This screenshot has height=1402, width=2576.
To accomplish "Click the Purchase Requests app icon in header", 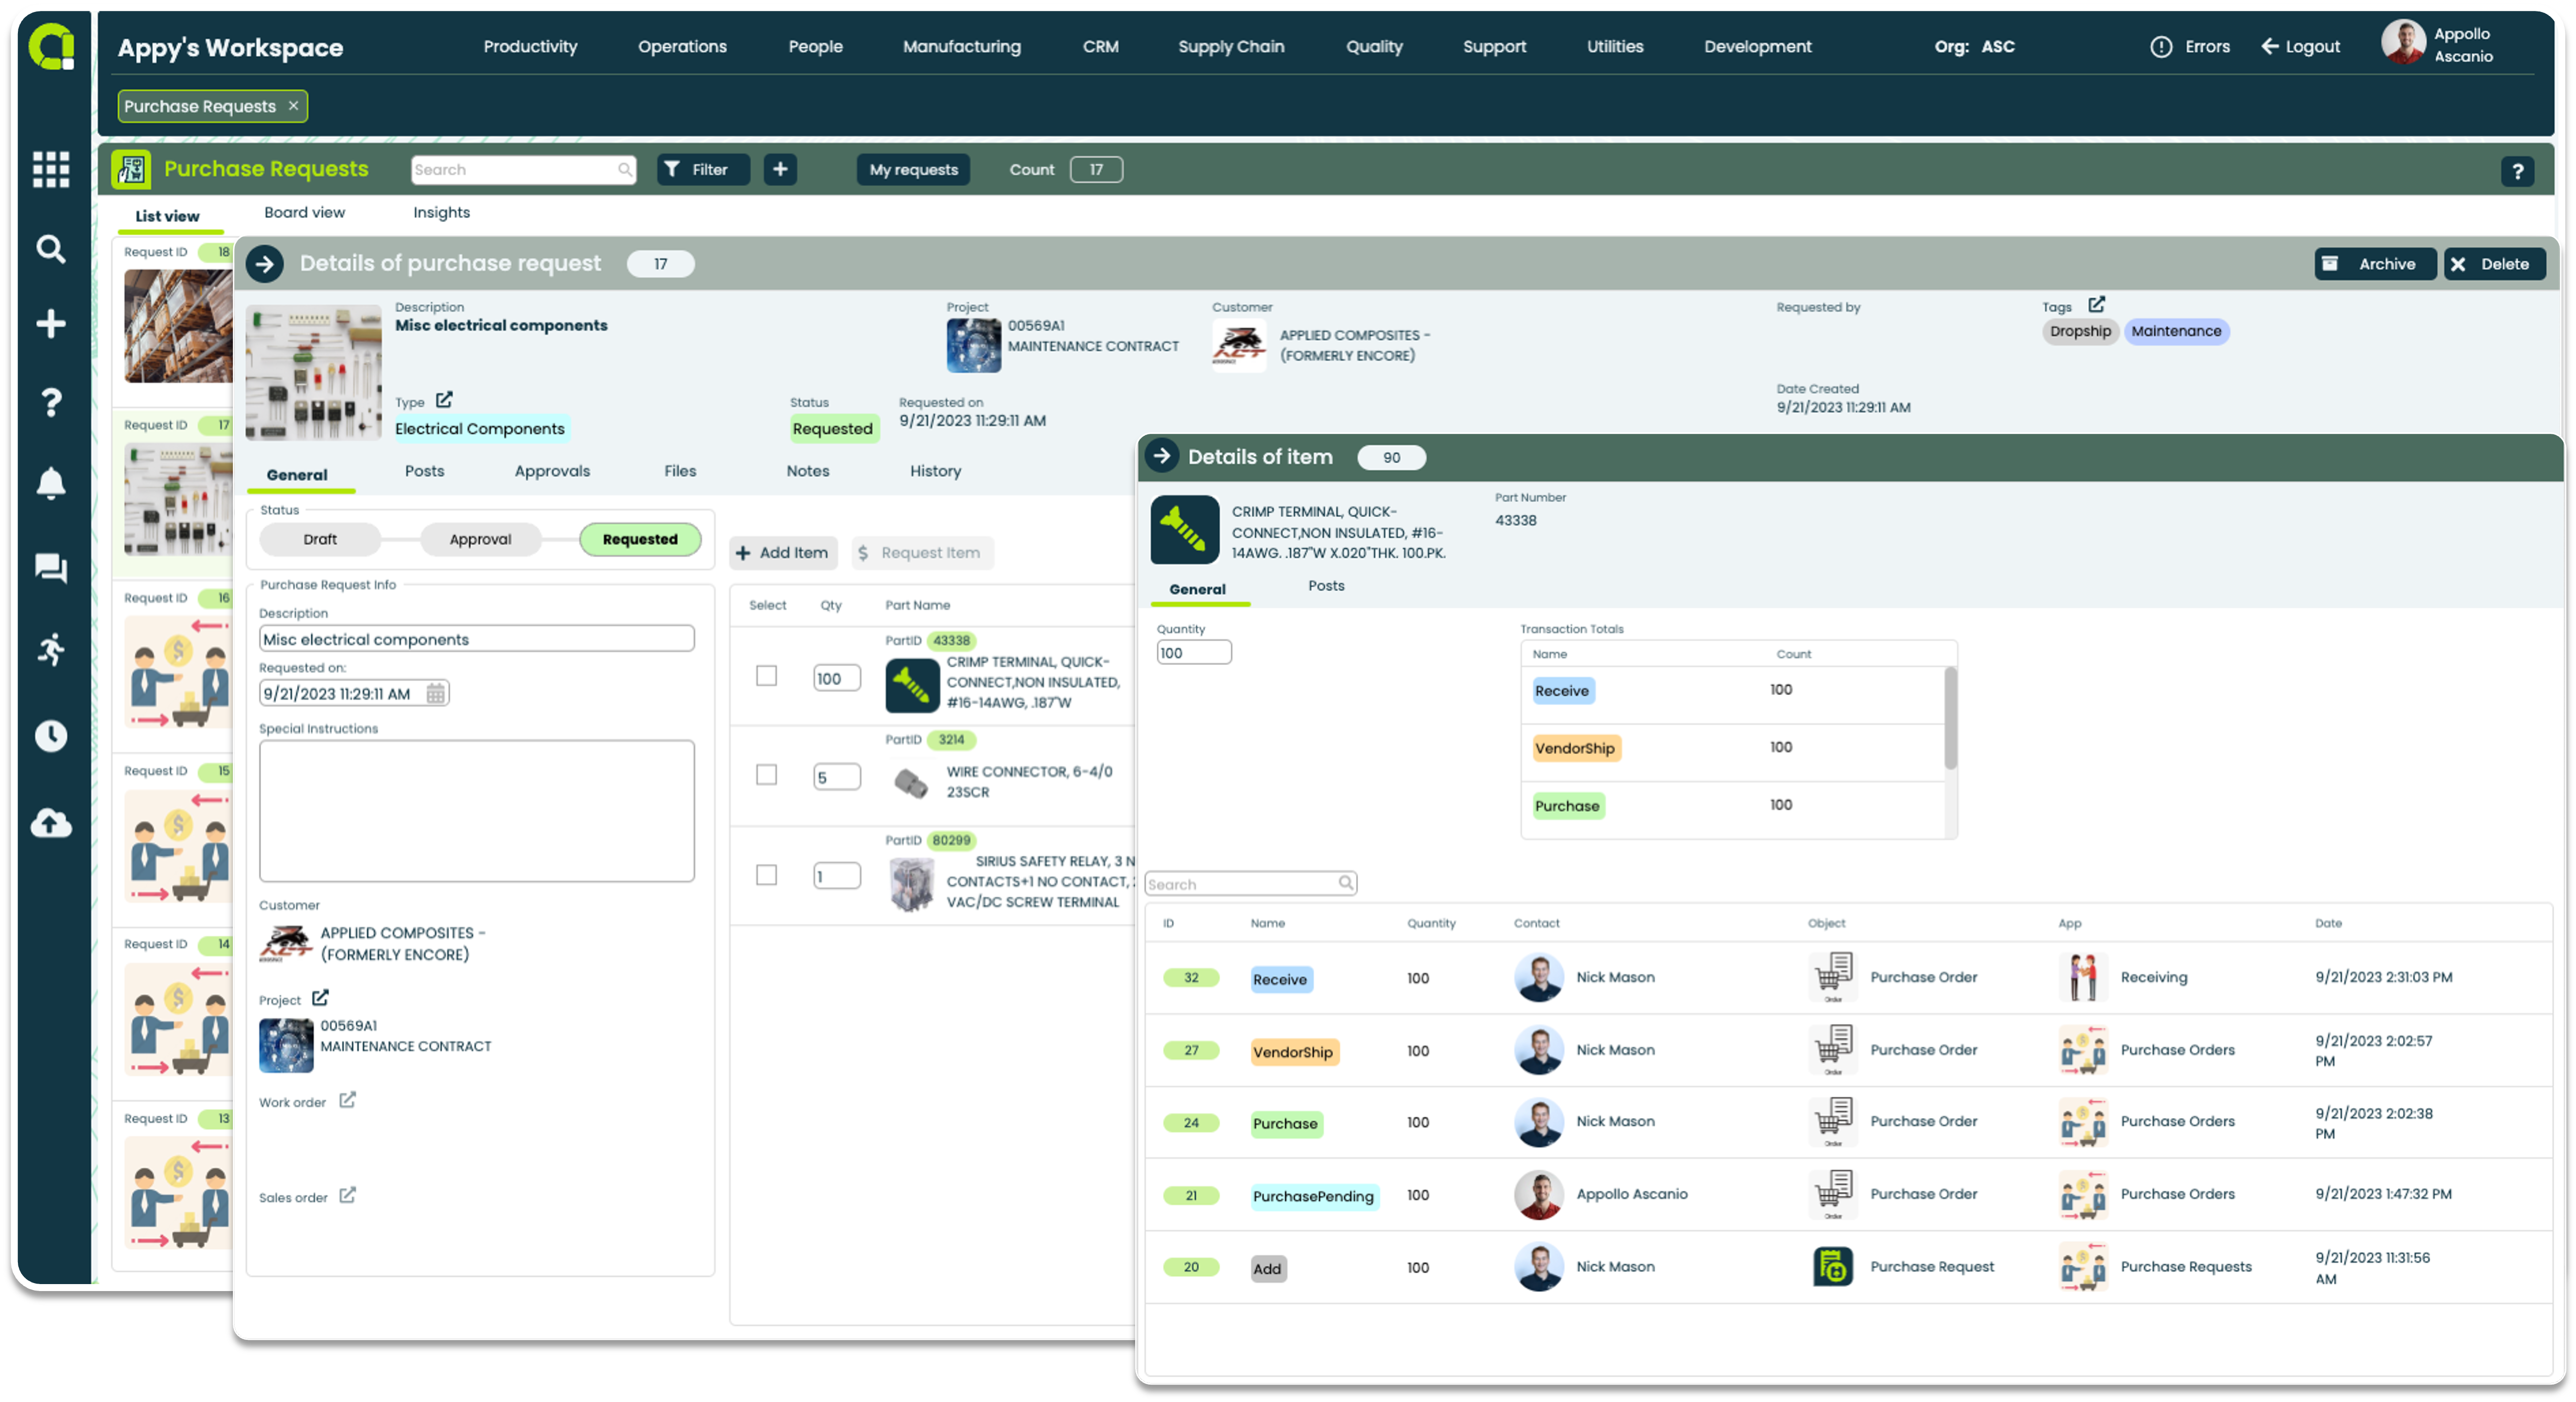I will pyautogui.click(x=131, y=169).
